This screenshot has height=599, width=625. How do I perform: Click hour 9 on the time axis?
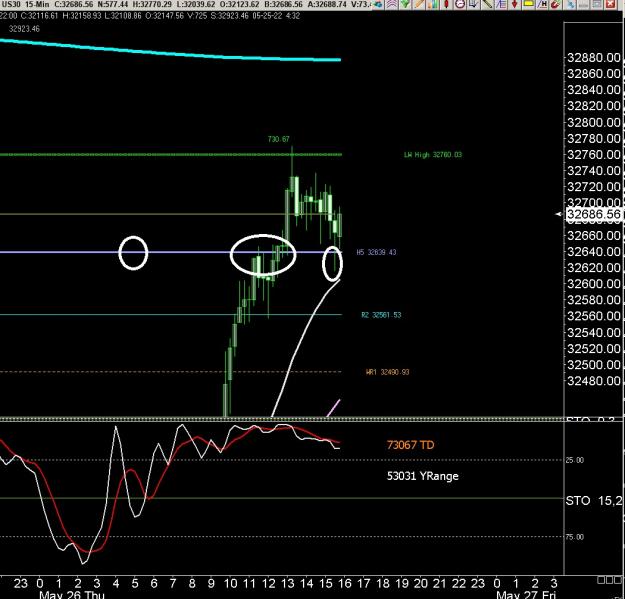(x=211, y=584)
